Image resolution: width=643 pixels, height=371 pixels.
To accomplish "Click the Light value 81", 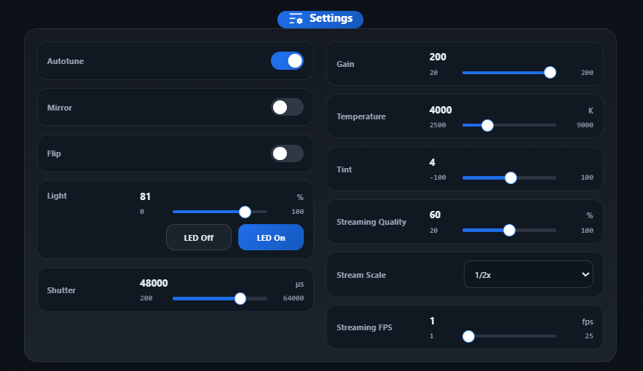I will point(145,197).
